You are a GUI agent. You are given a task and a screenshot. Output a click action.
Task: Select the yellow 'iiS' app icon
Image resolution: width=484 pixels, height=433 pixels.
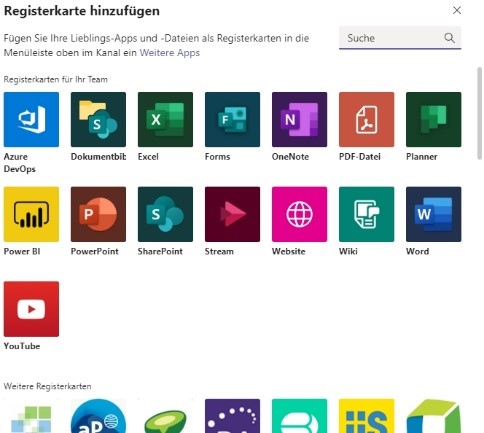click(x=366, y=416)
